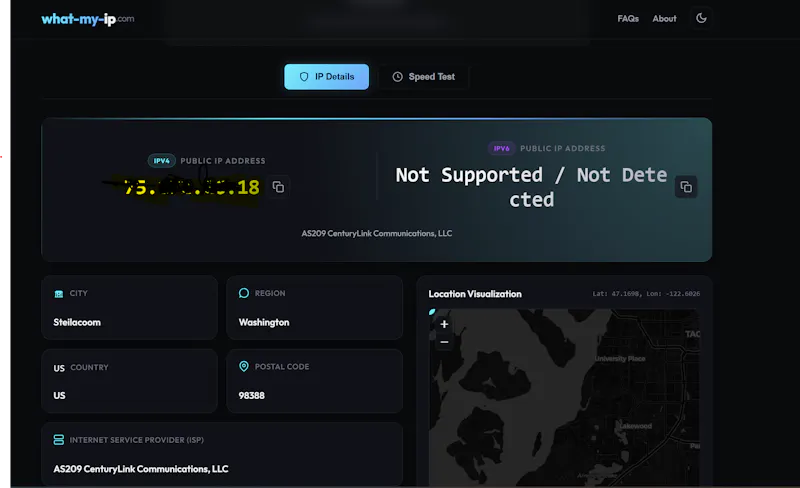The image size is (800, 488).
Task: Click the Region icon
Action: click(244, 293)
